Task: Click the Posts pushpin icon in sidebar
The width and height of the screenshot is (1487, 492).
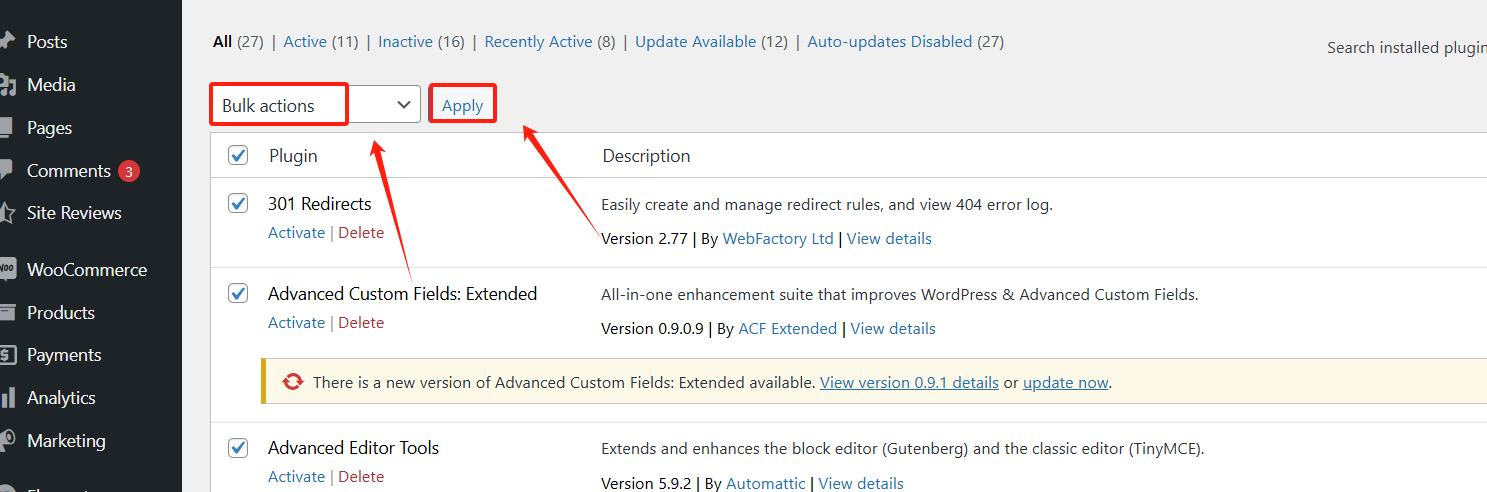Action: [7, 42]
